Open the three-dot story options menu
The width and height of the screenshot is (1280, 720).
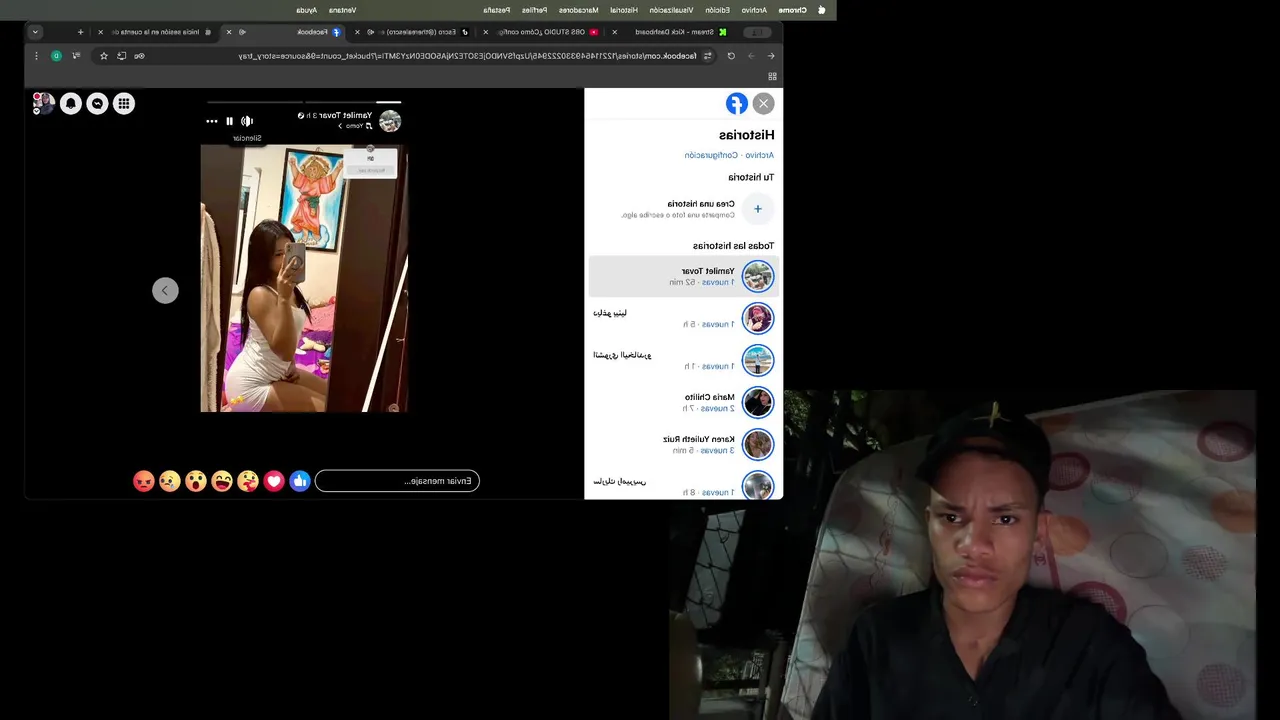pyautogui.click(x=212, y=121)
